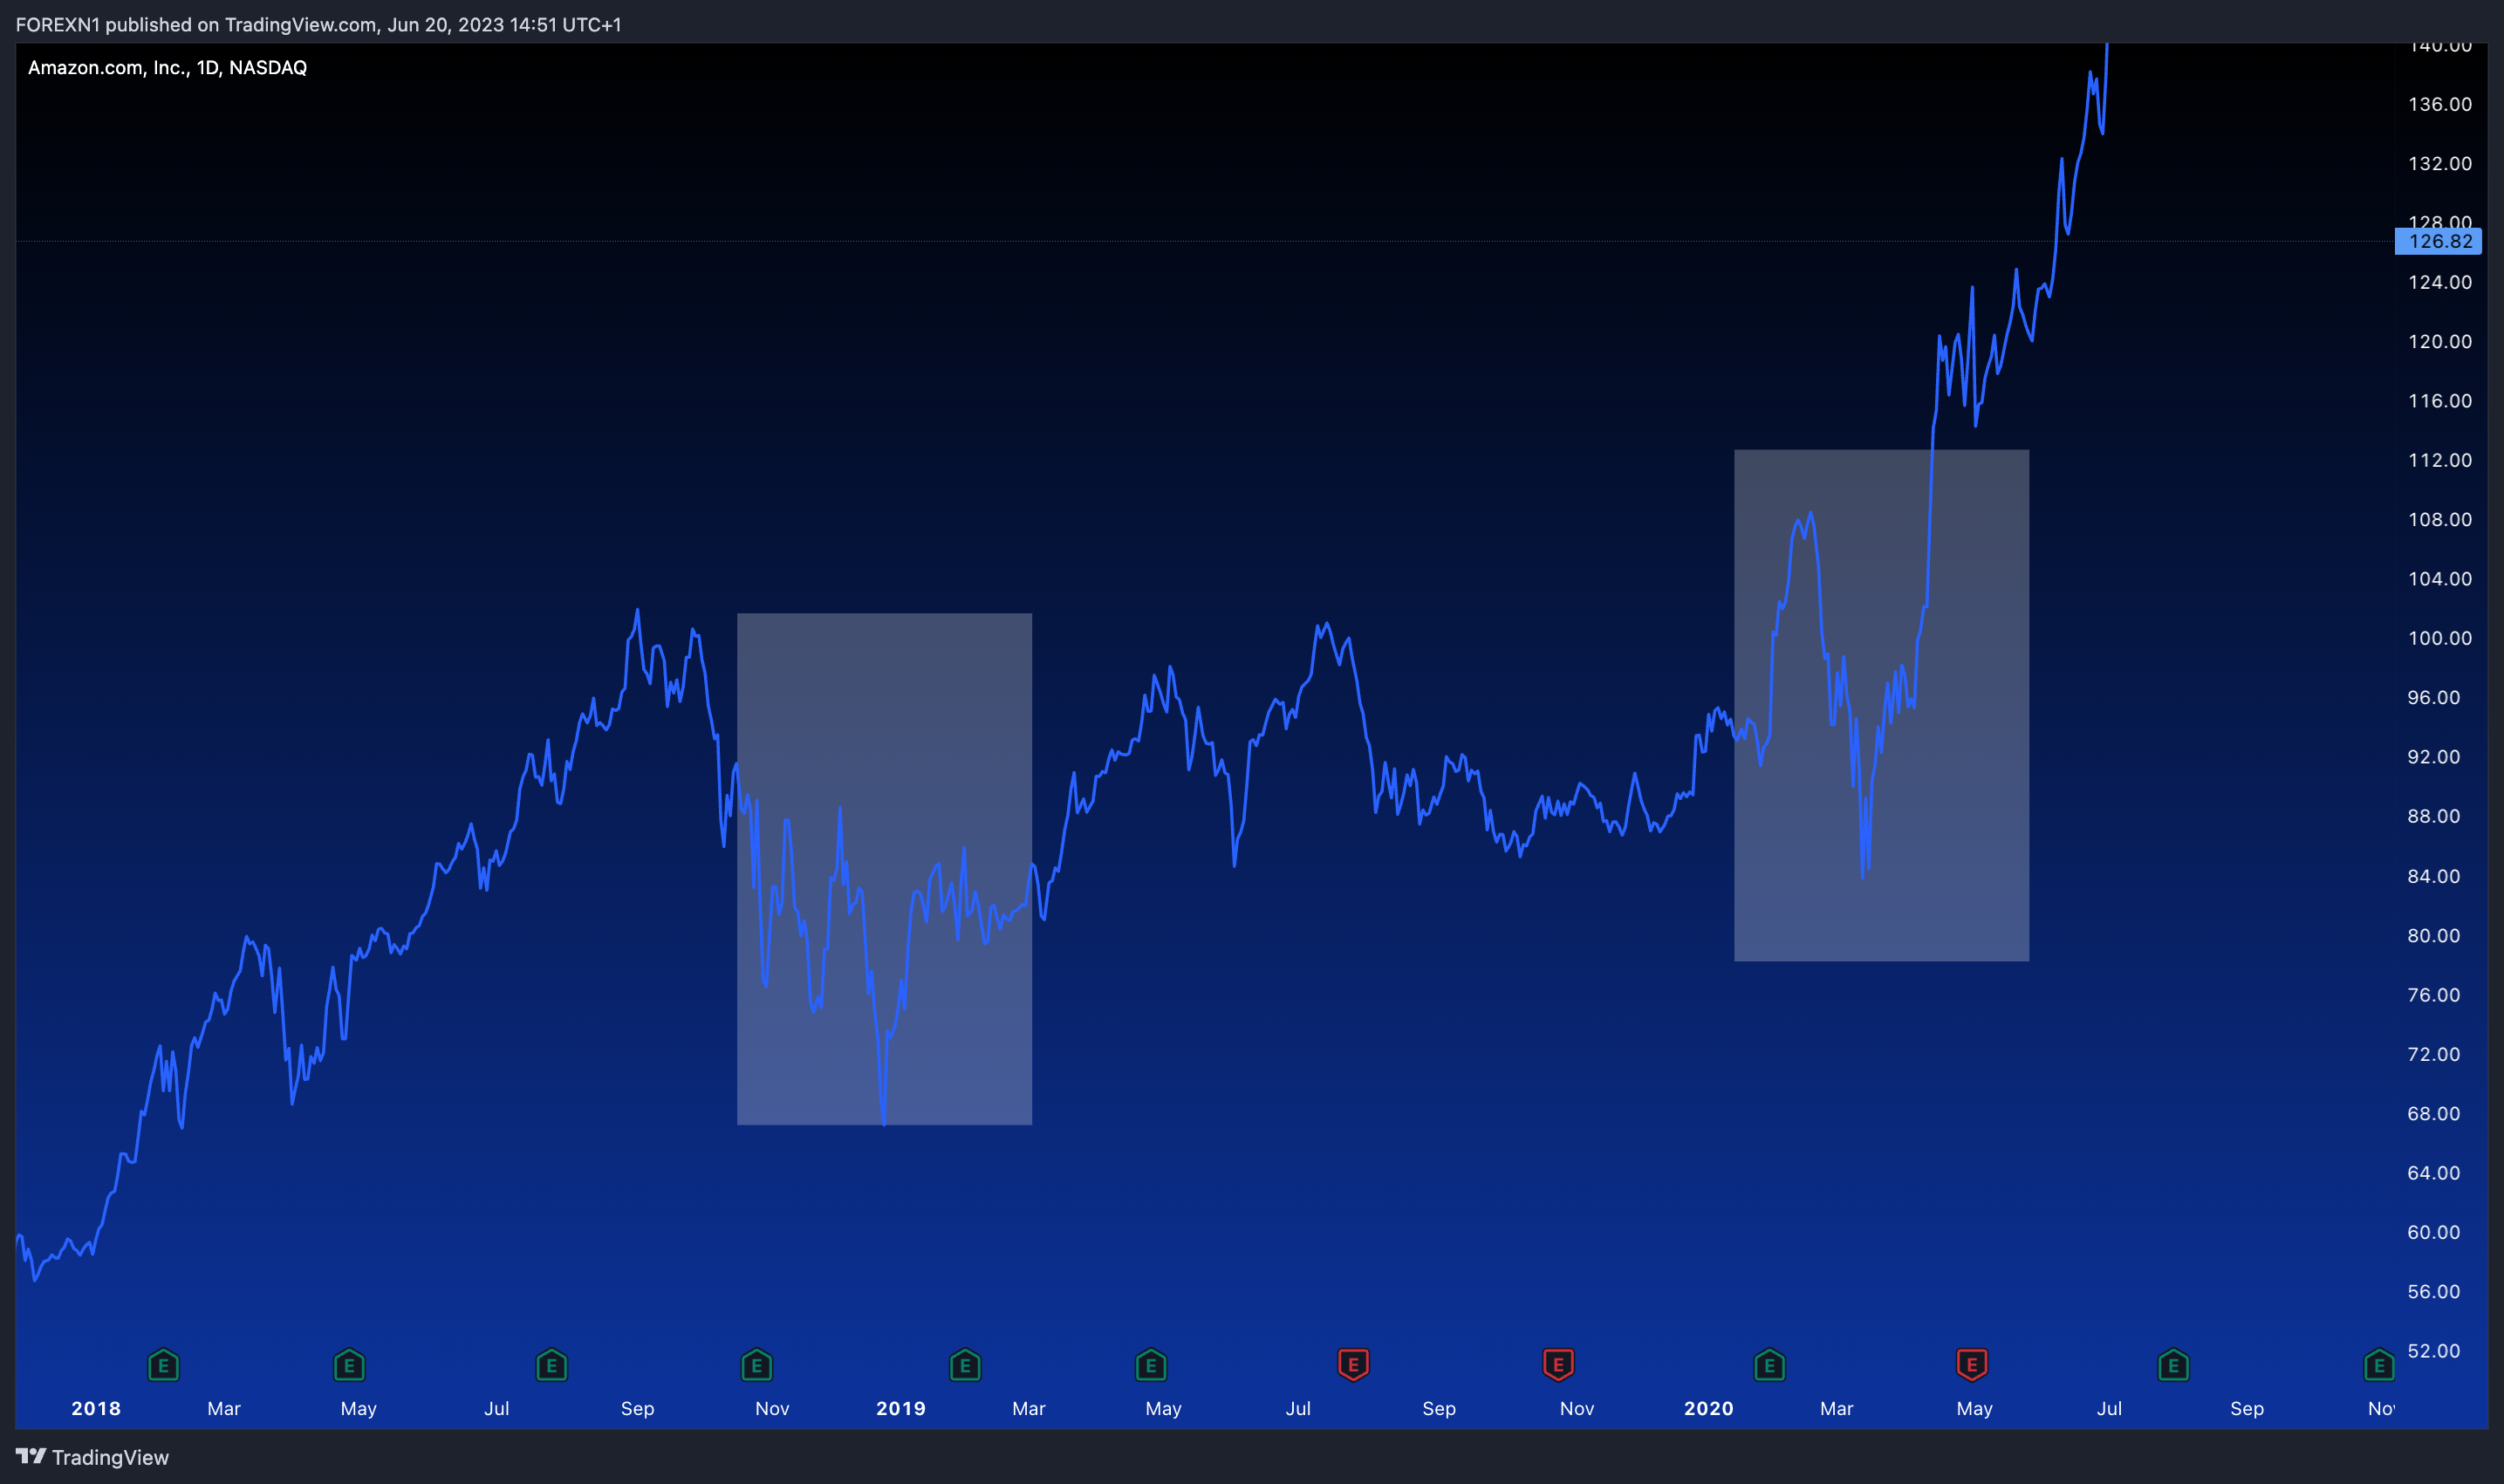Click the 120.00 price axis label
This screenshot has width=2504, height=1484.
coord(2440,341)
